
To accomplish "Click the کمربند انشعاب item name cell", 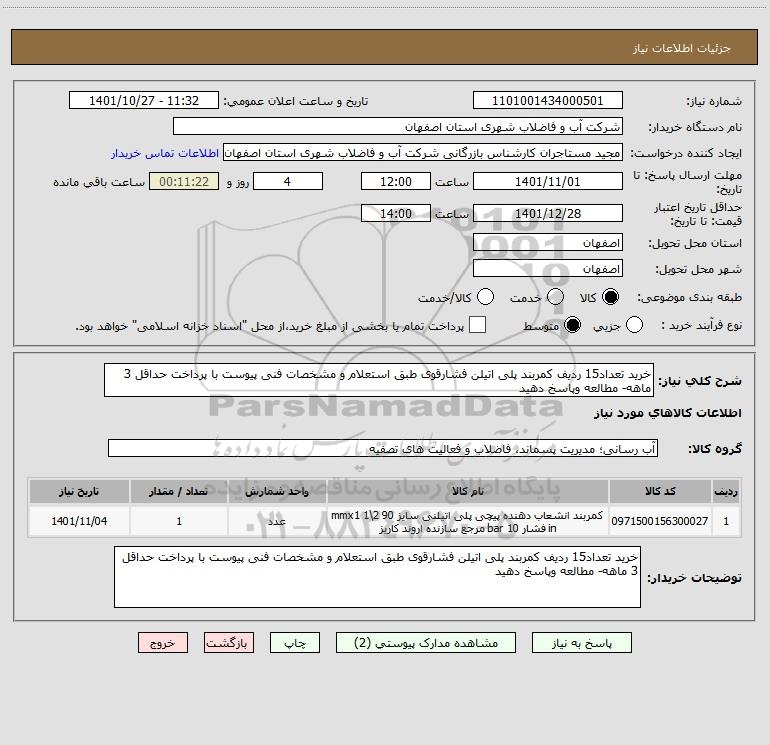I will pos(468,521).
